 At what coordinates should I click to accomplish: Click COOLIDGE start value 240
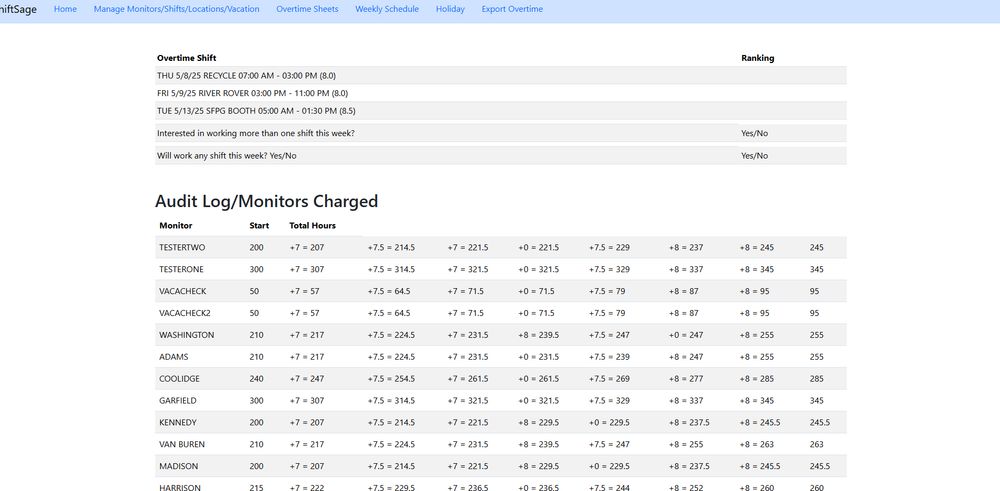click(256, 379)
